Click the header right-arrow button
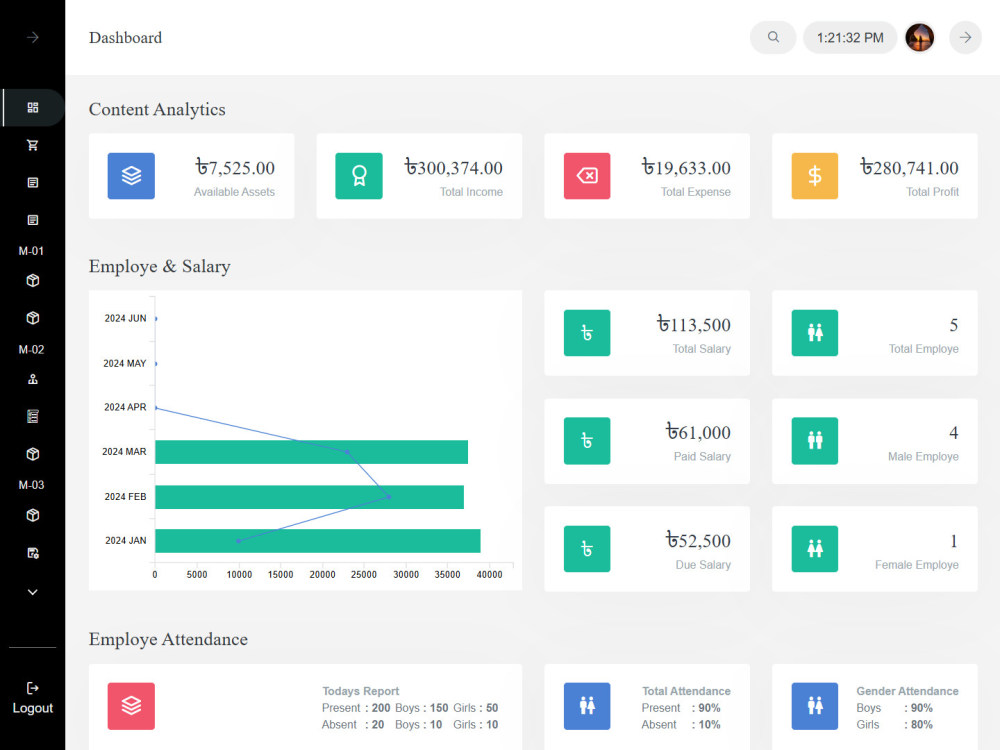1000x750 pixels. pos(966,38)
